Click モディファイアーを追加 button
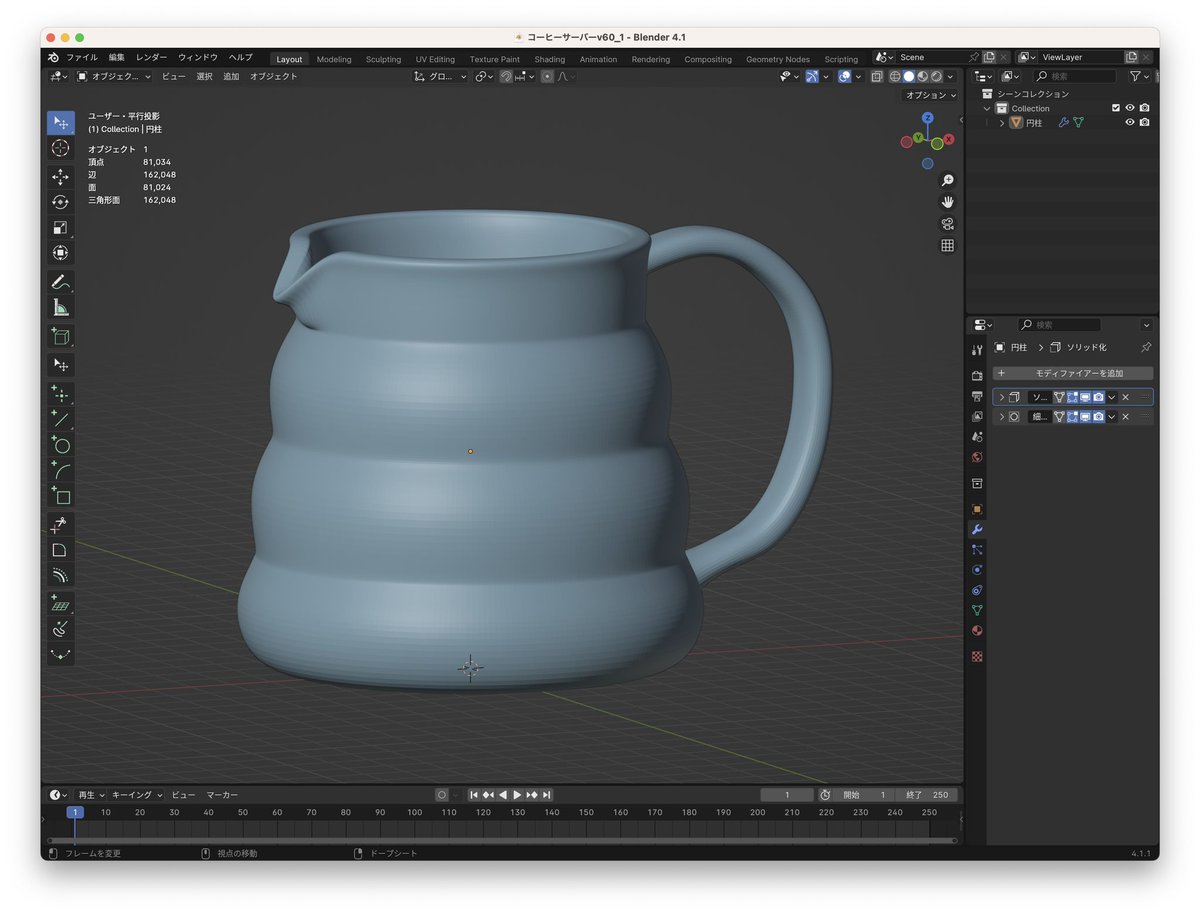The width and height of the screenshot is (1200, 914). [1073, 373]
